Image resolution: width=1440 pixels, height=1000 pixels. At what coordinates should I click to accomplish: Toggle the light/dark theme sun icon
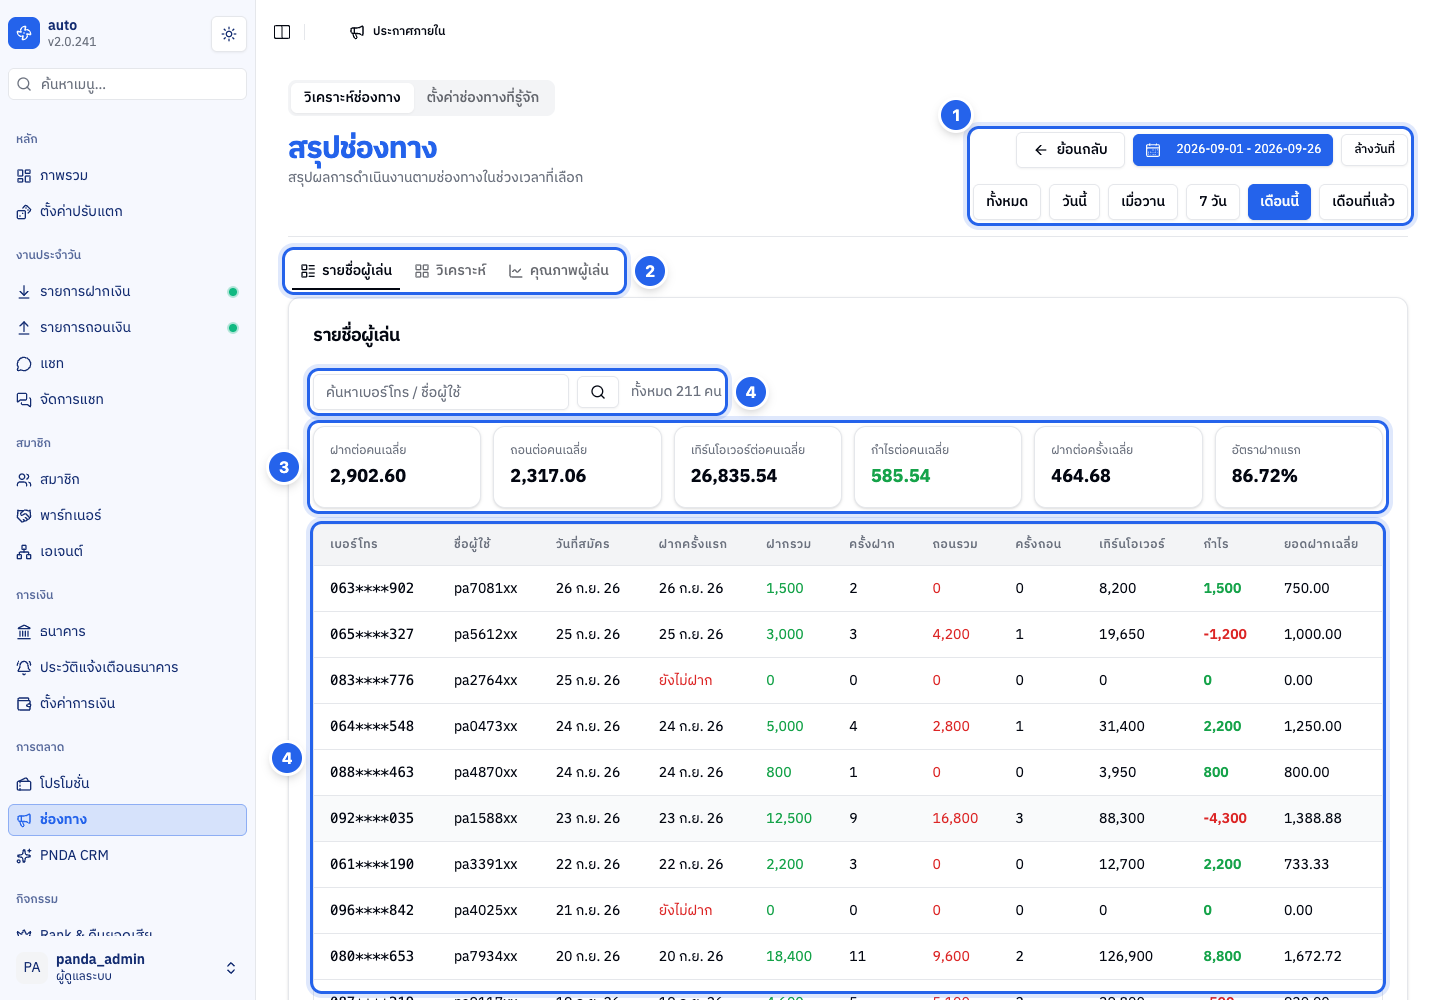click(x=229, y=34)
